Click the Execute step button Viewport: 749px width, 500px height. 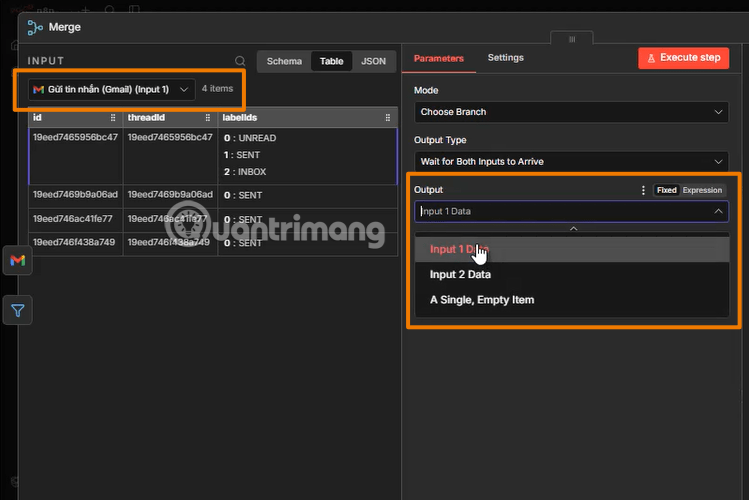683,58
